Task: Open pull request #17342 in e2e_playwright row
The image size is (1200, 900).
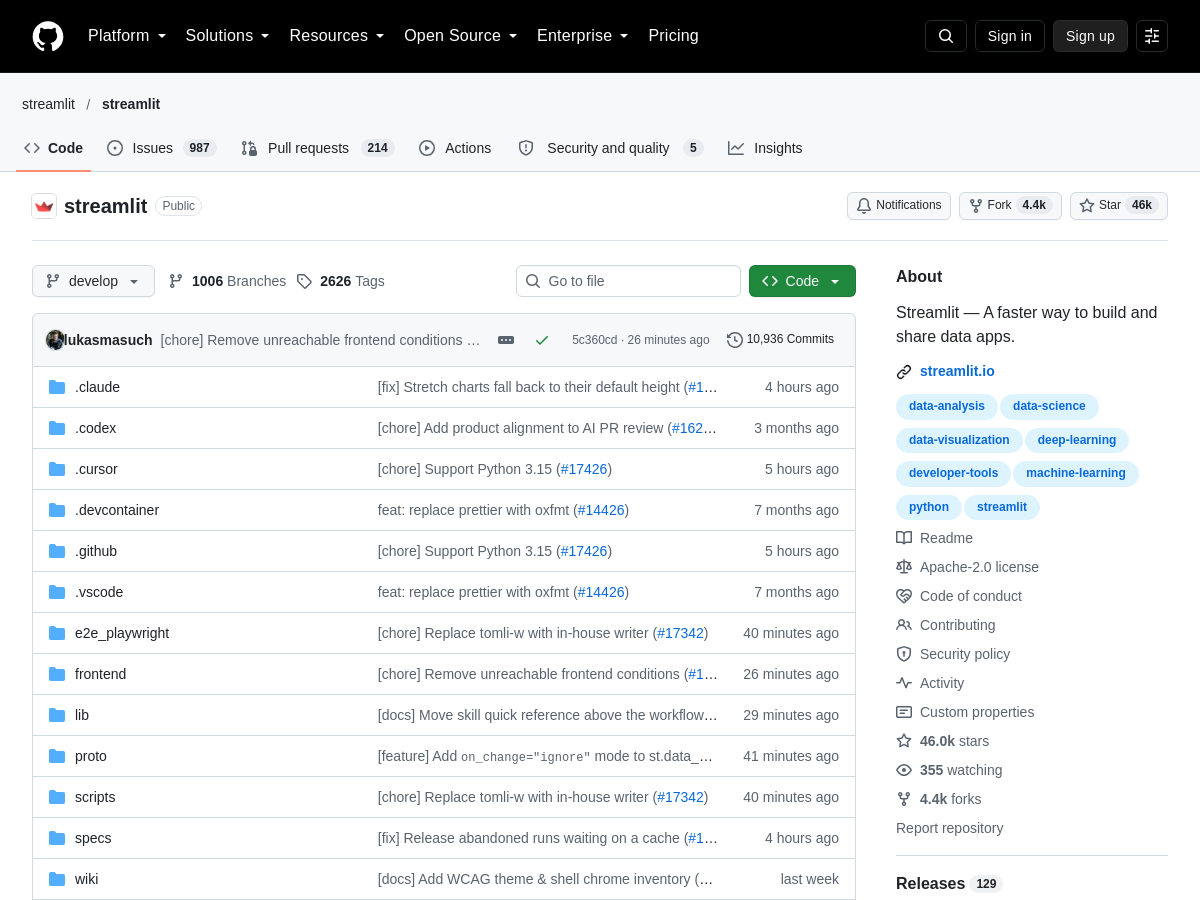Action: tap(681, 633)
